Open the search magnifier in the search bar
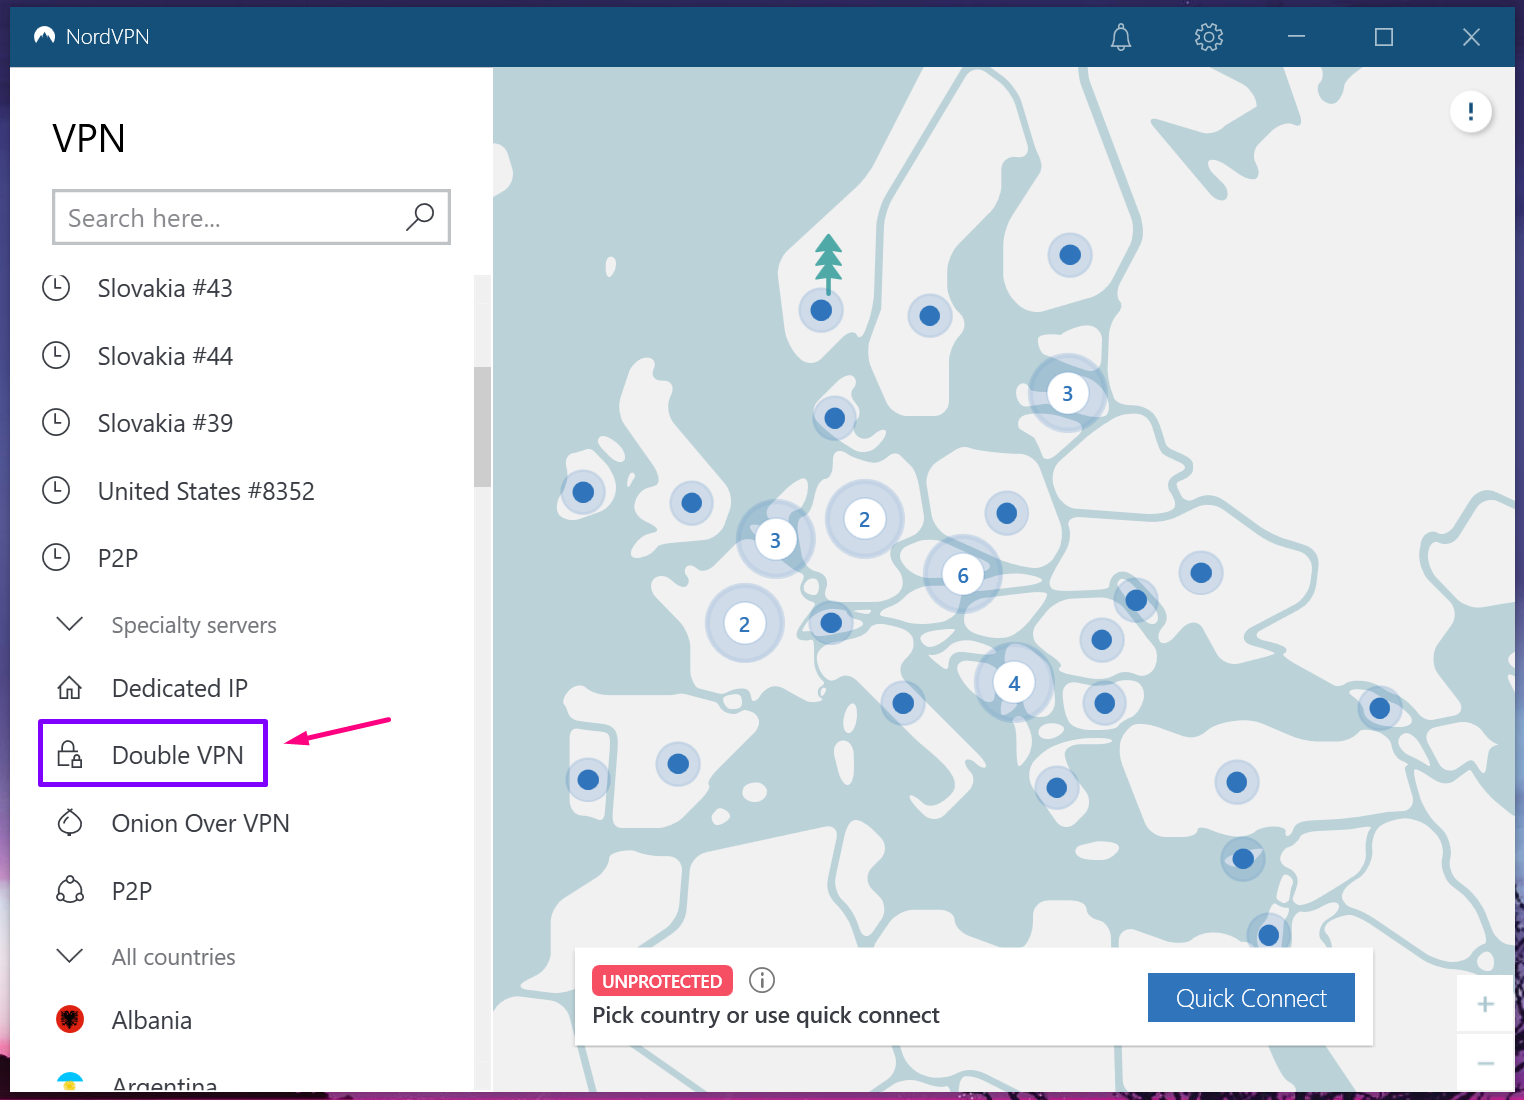This screenshot has height=1100, width=1524. click(x=420, y=217)
